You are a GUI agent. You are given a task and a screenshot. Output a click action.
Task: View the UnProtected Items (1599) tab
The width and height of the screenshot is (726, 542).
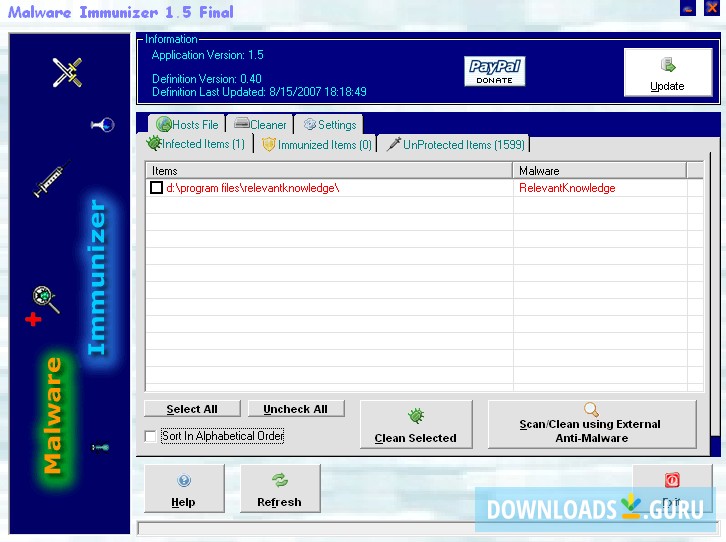click(456, 144)
